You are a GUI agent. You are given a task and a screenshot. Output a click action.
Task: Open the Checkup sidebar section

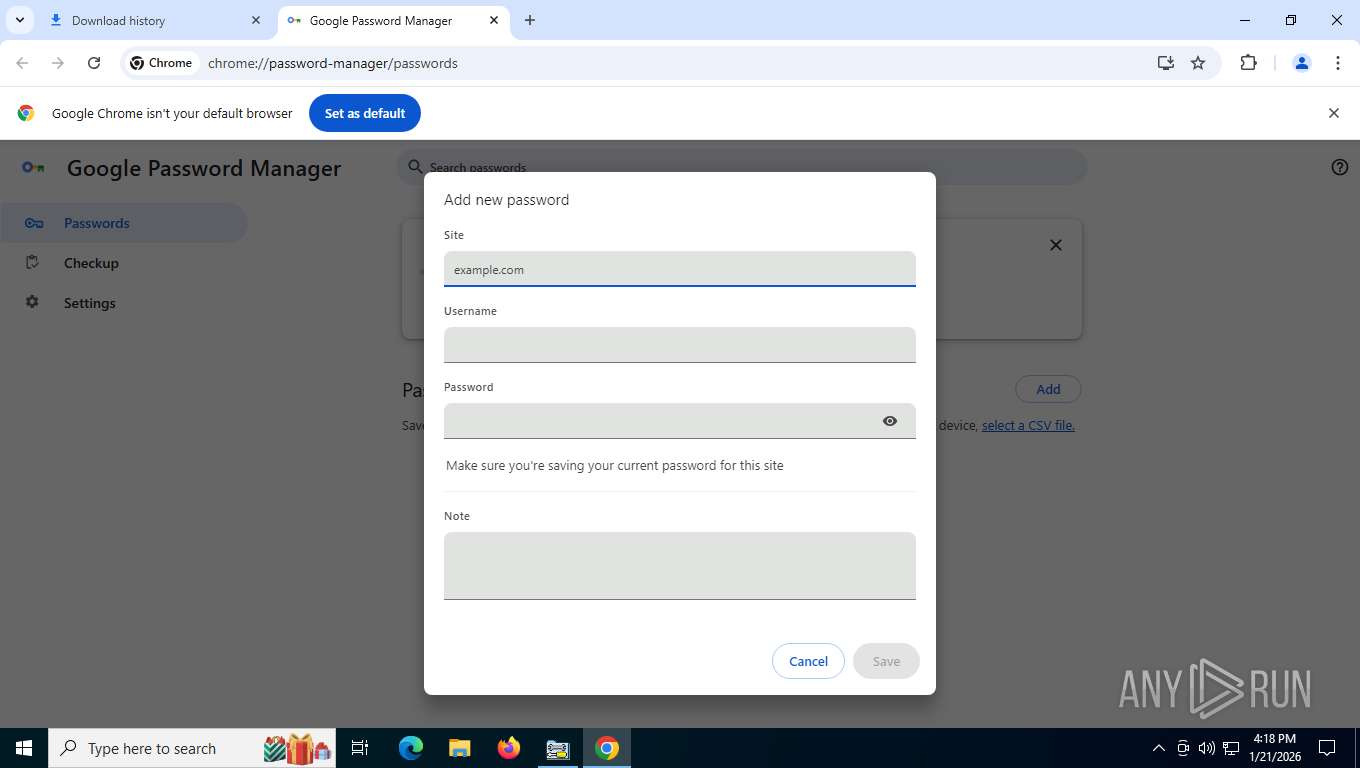point(91,263)
